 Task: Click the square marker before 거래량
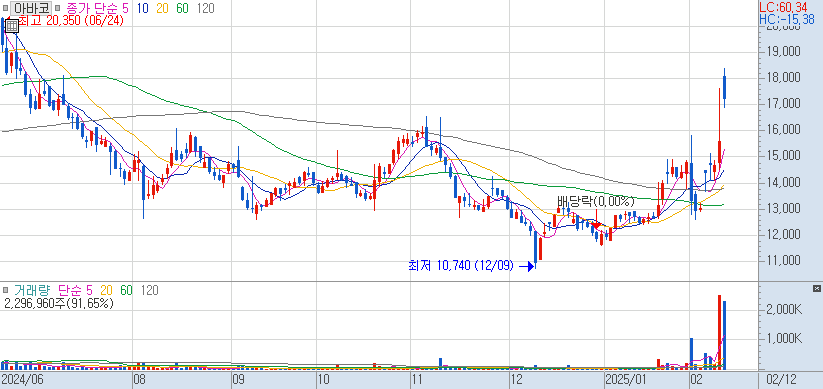click(6, 290)
